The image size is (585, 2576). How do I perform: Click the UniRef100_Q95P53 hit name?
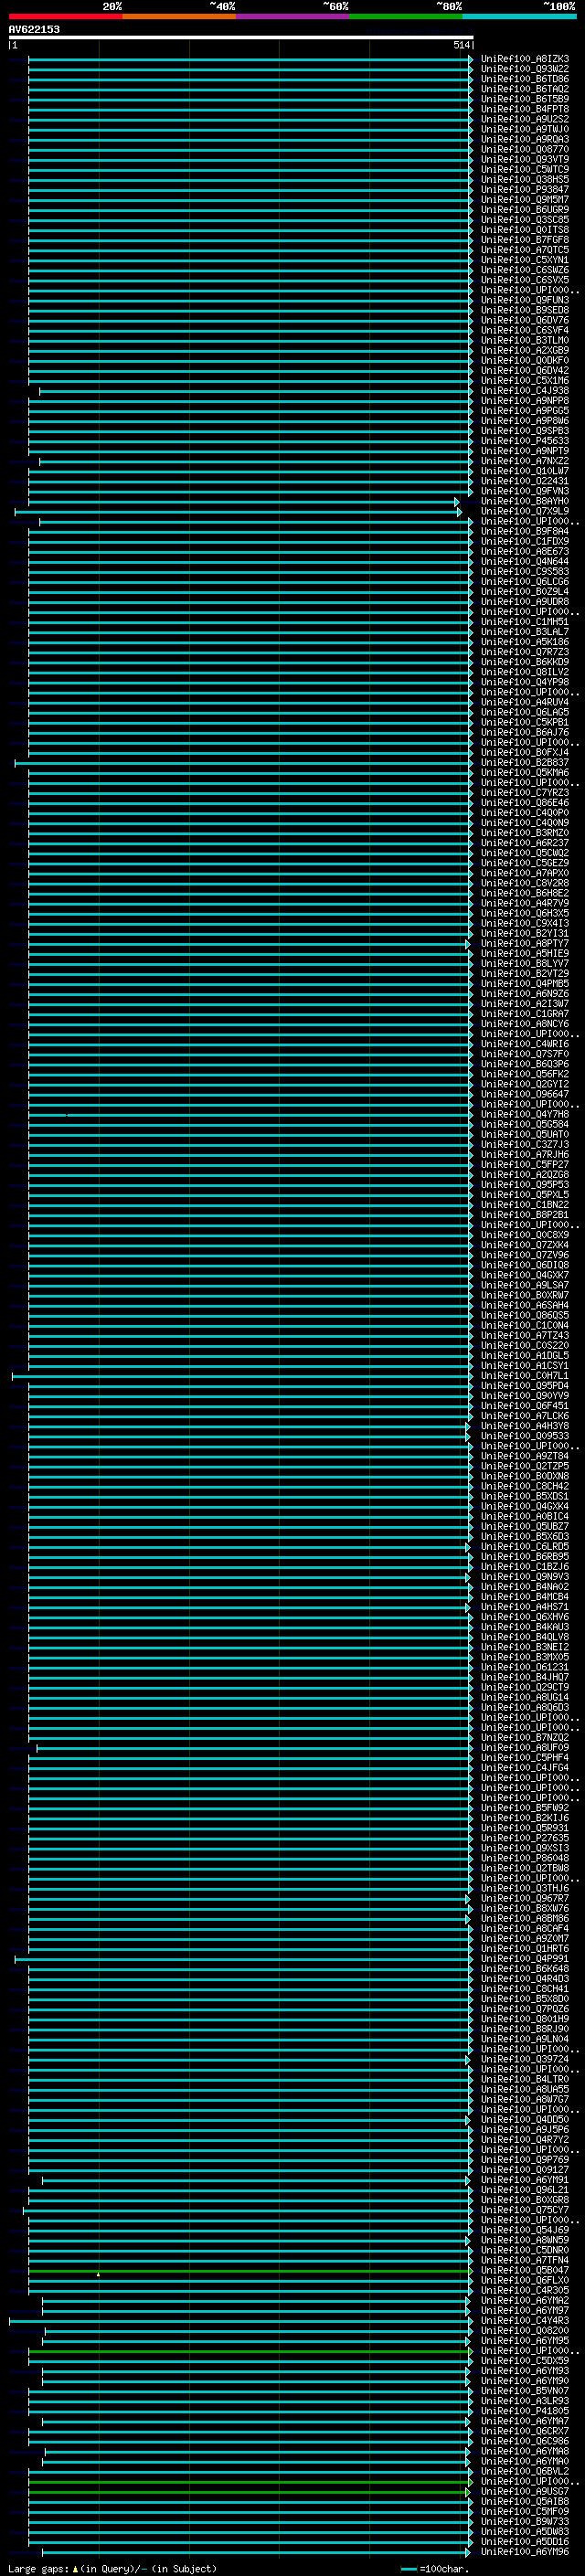(525, 1185)
